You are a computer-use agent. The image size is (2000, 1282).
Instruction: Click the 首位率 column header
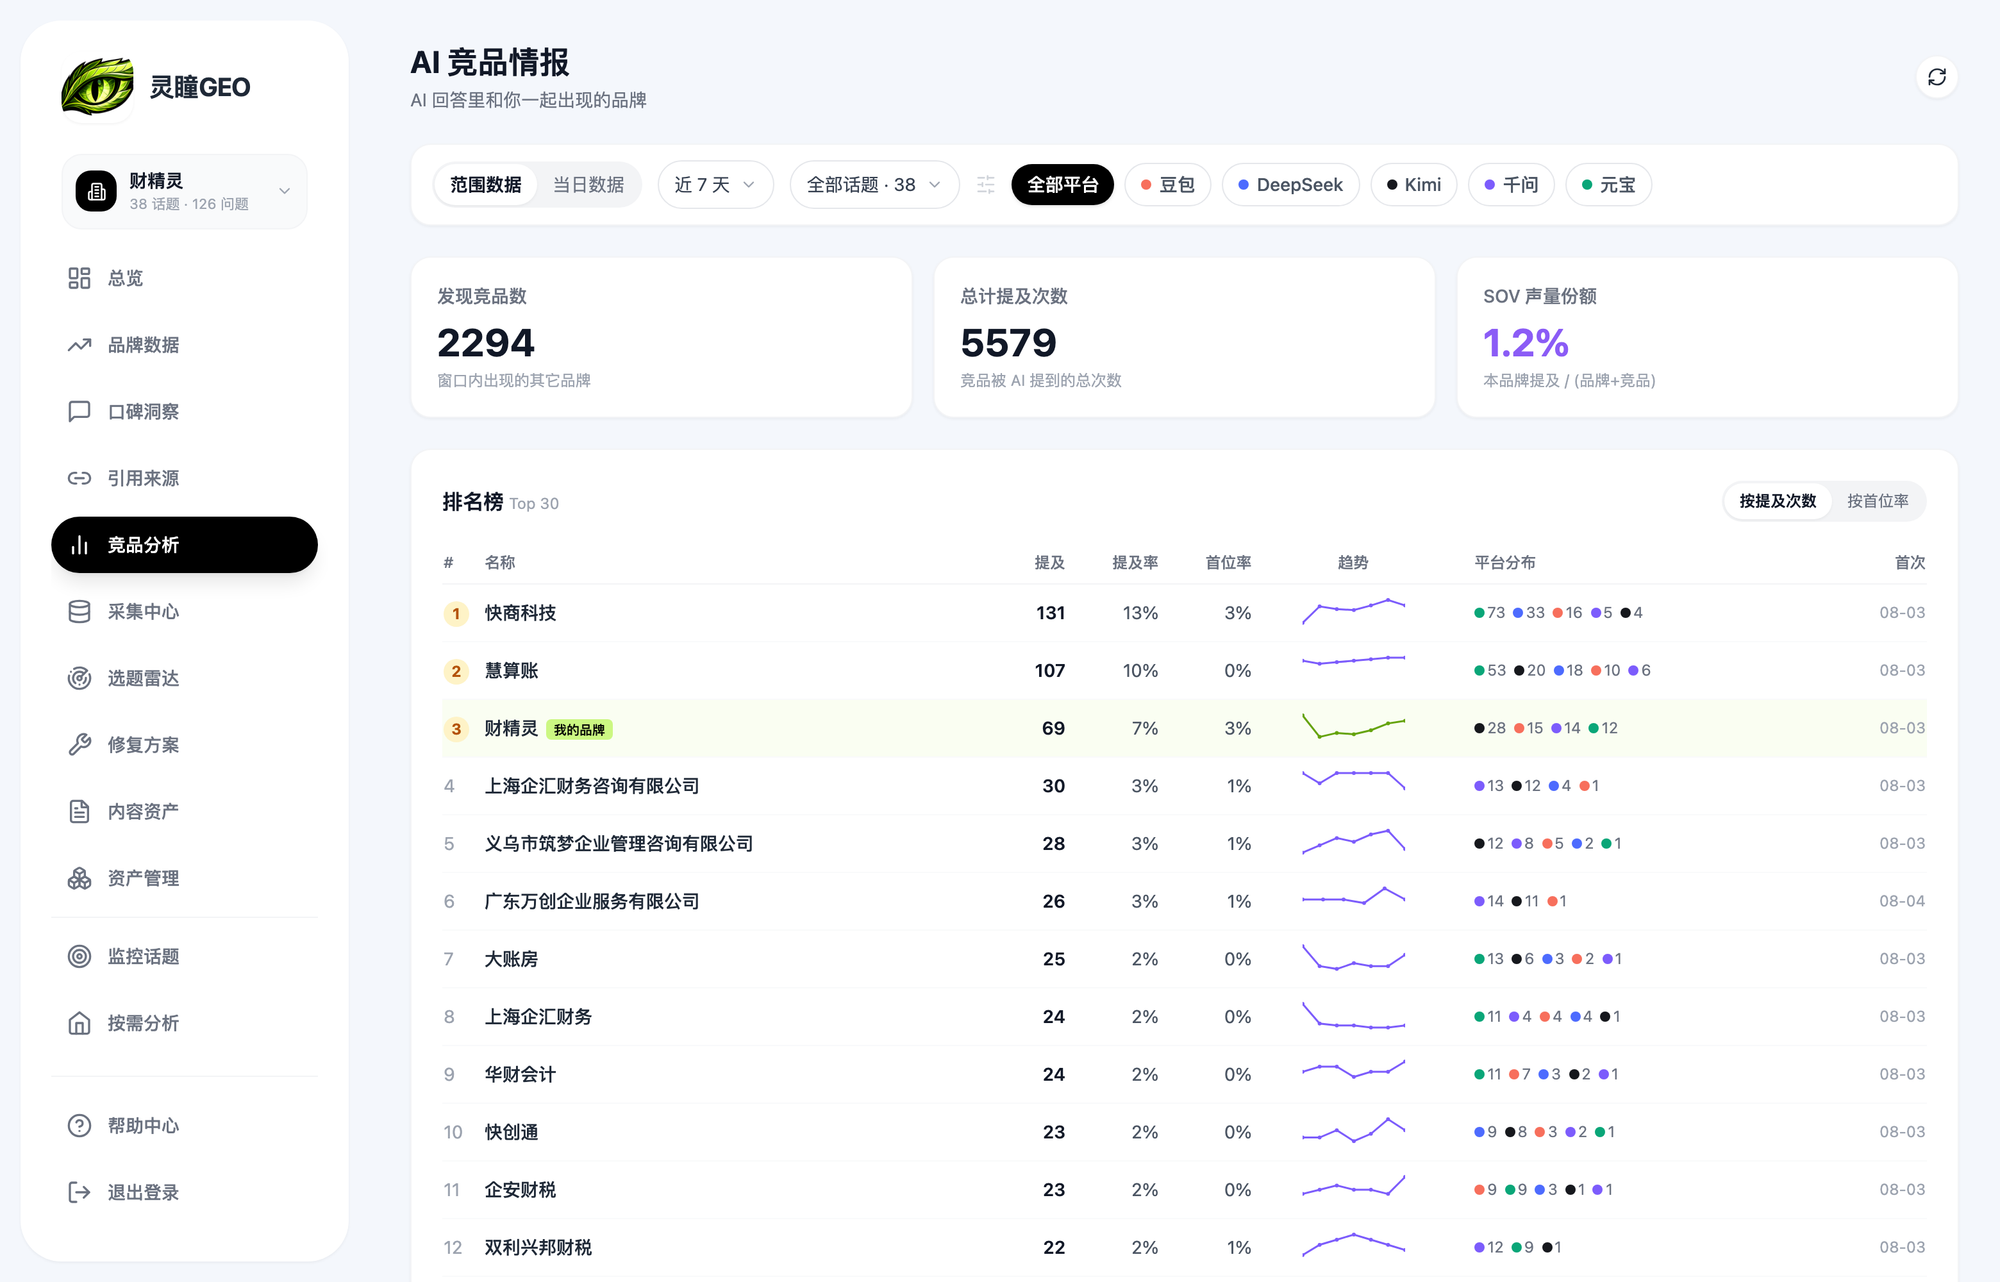pyautogui.click(x=1228, y=563)
